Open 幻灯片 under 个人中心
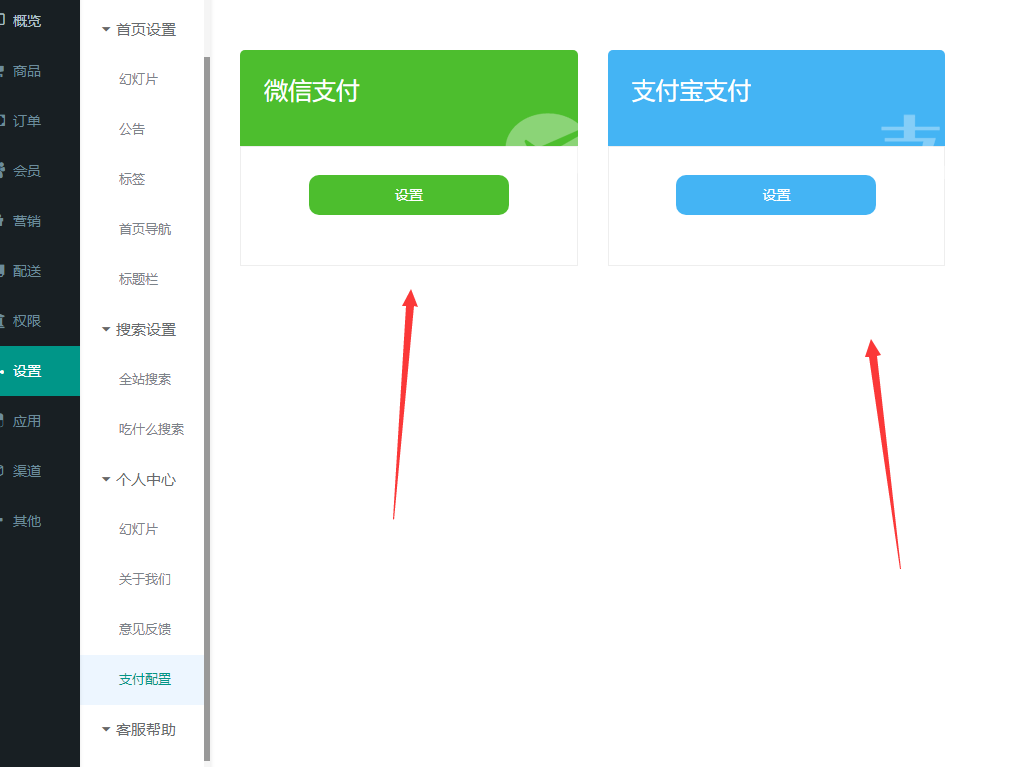 click(138, 529)
